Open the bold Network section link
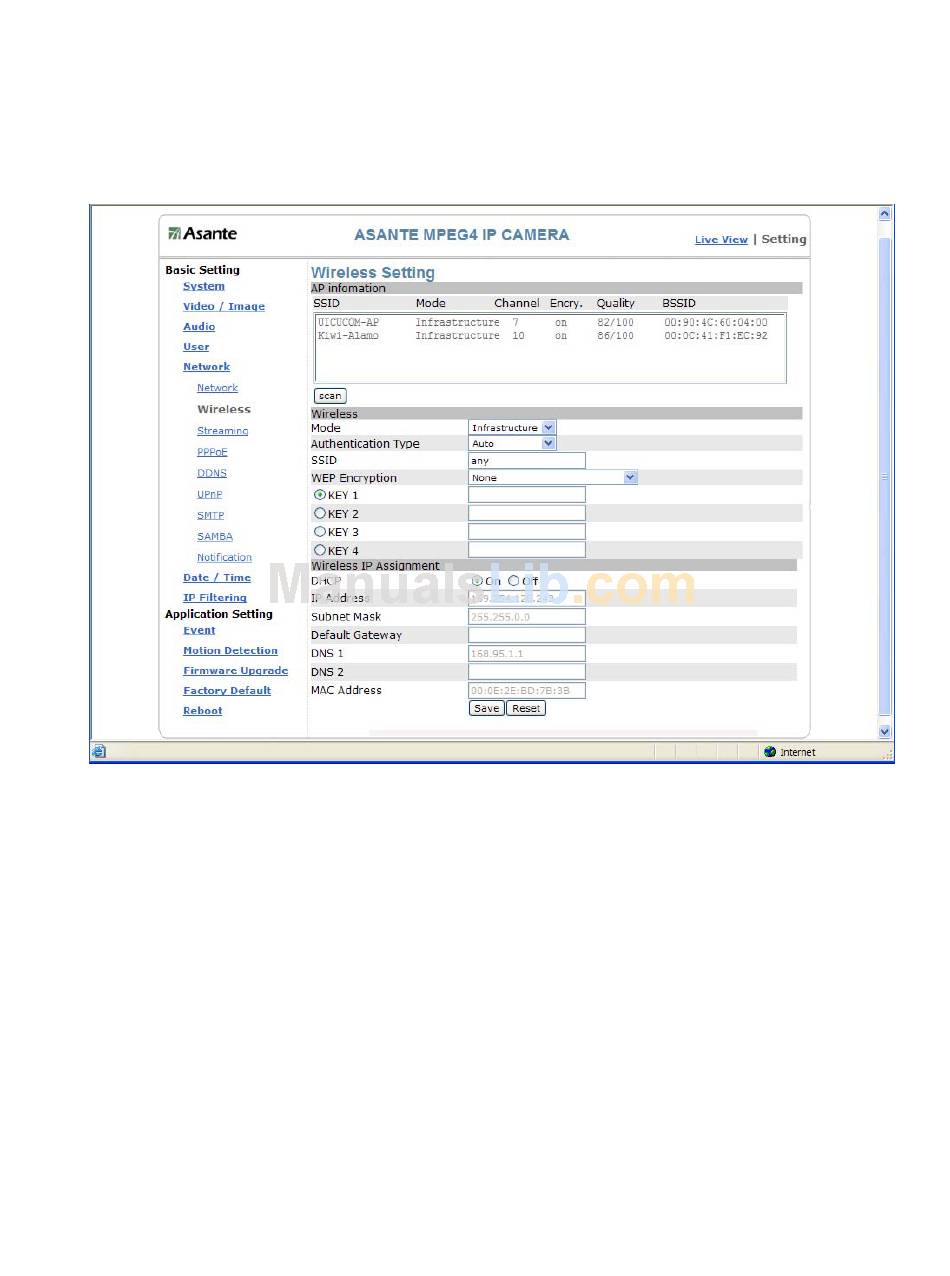This screenshot has height=1276, width=950. (x=206, y=367)
